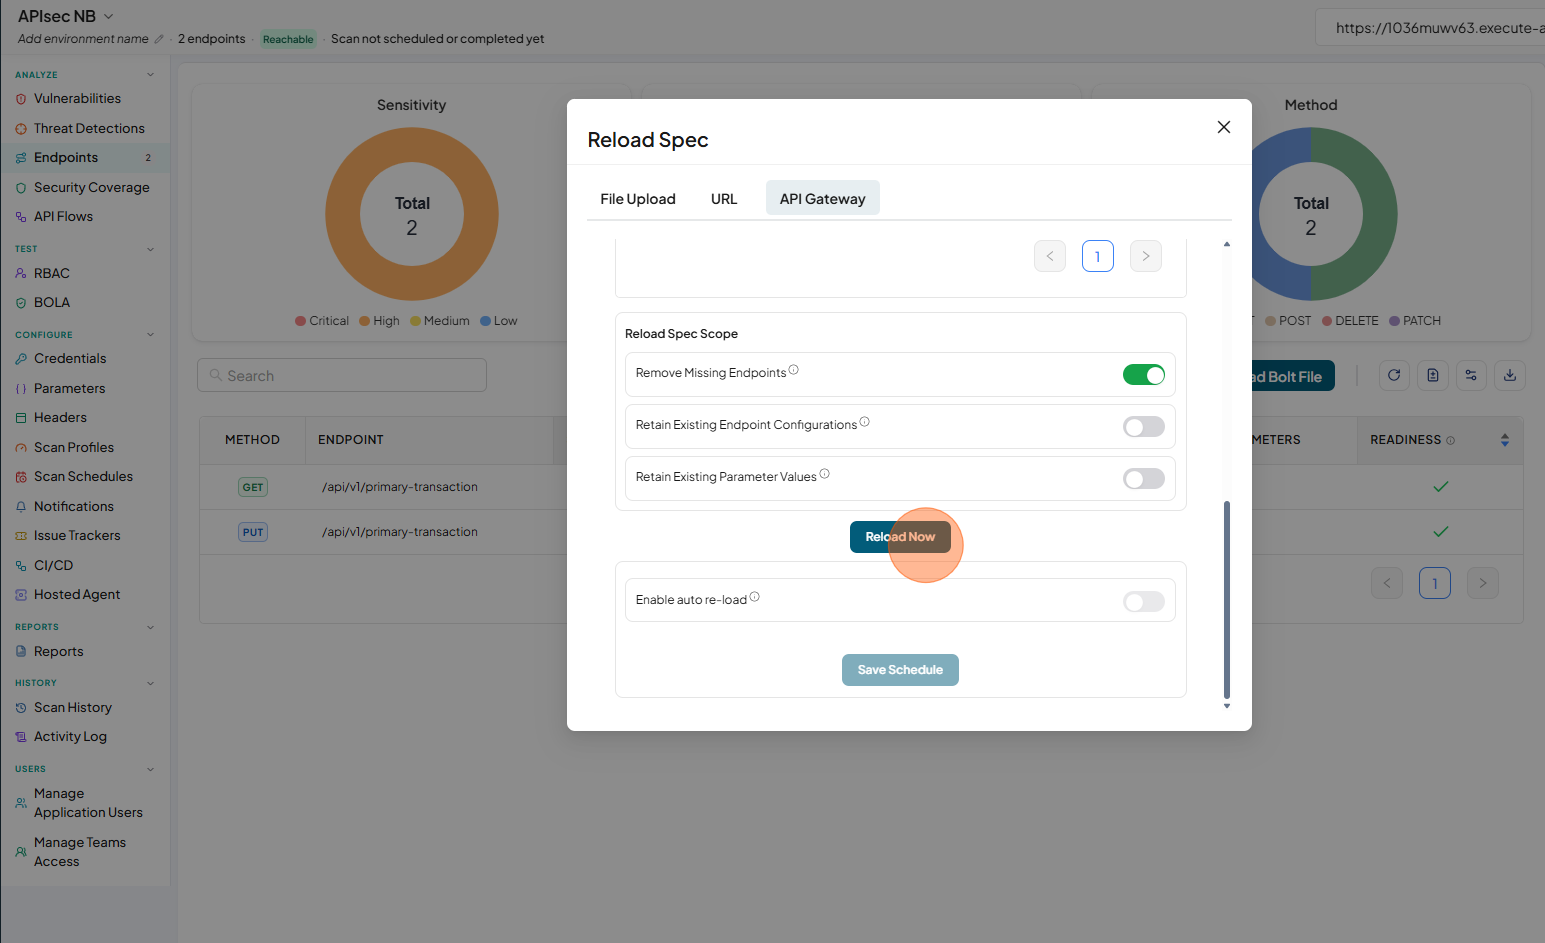Edit the environment name pencil icon
This screenshot has width=1545, height=943.
pyautogui.click(x=159, y=39)
